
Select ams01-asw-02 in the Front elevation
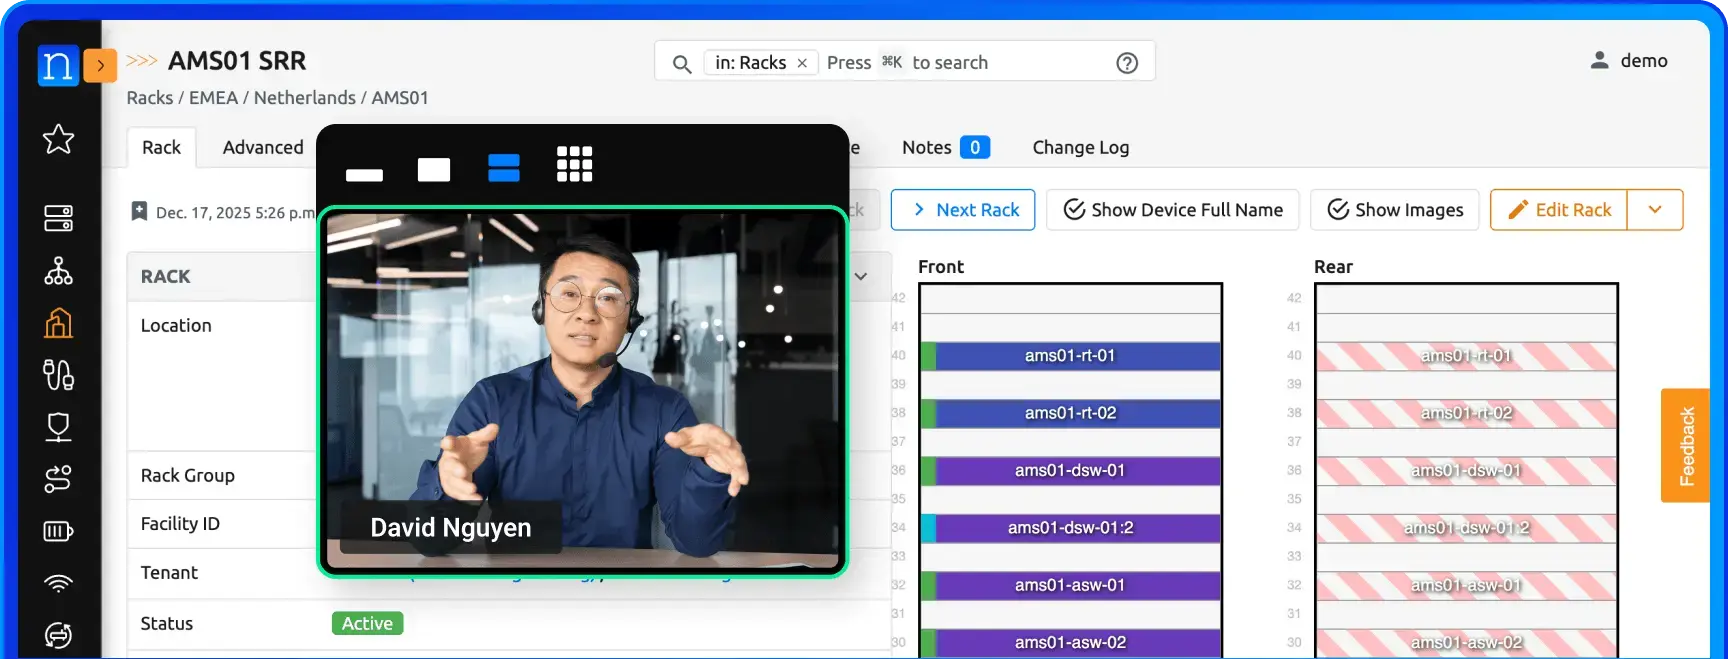tap(1070, 643)
